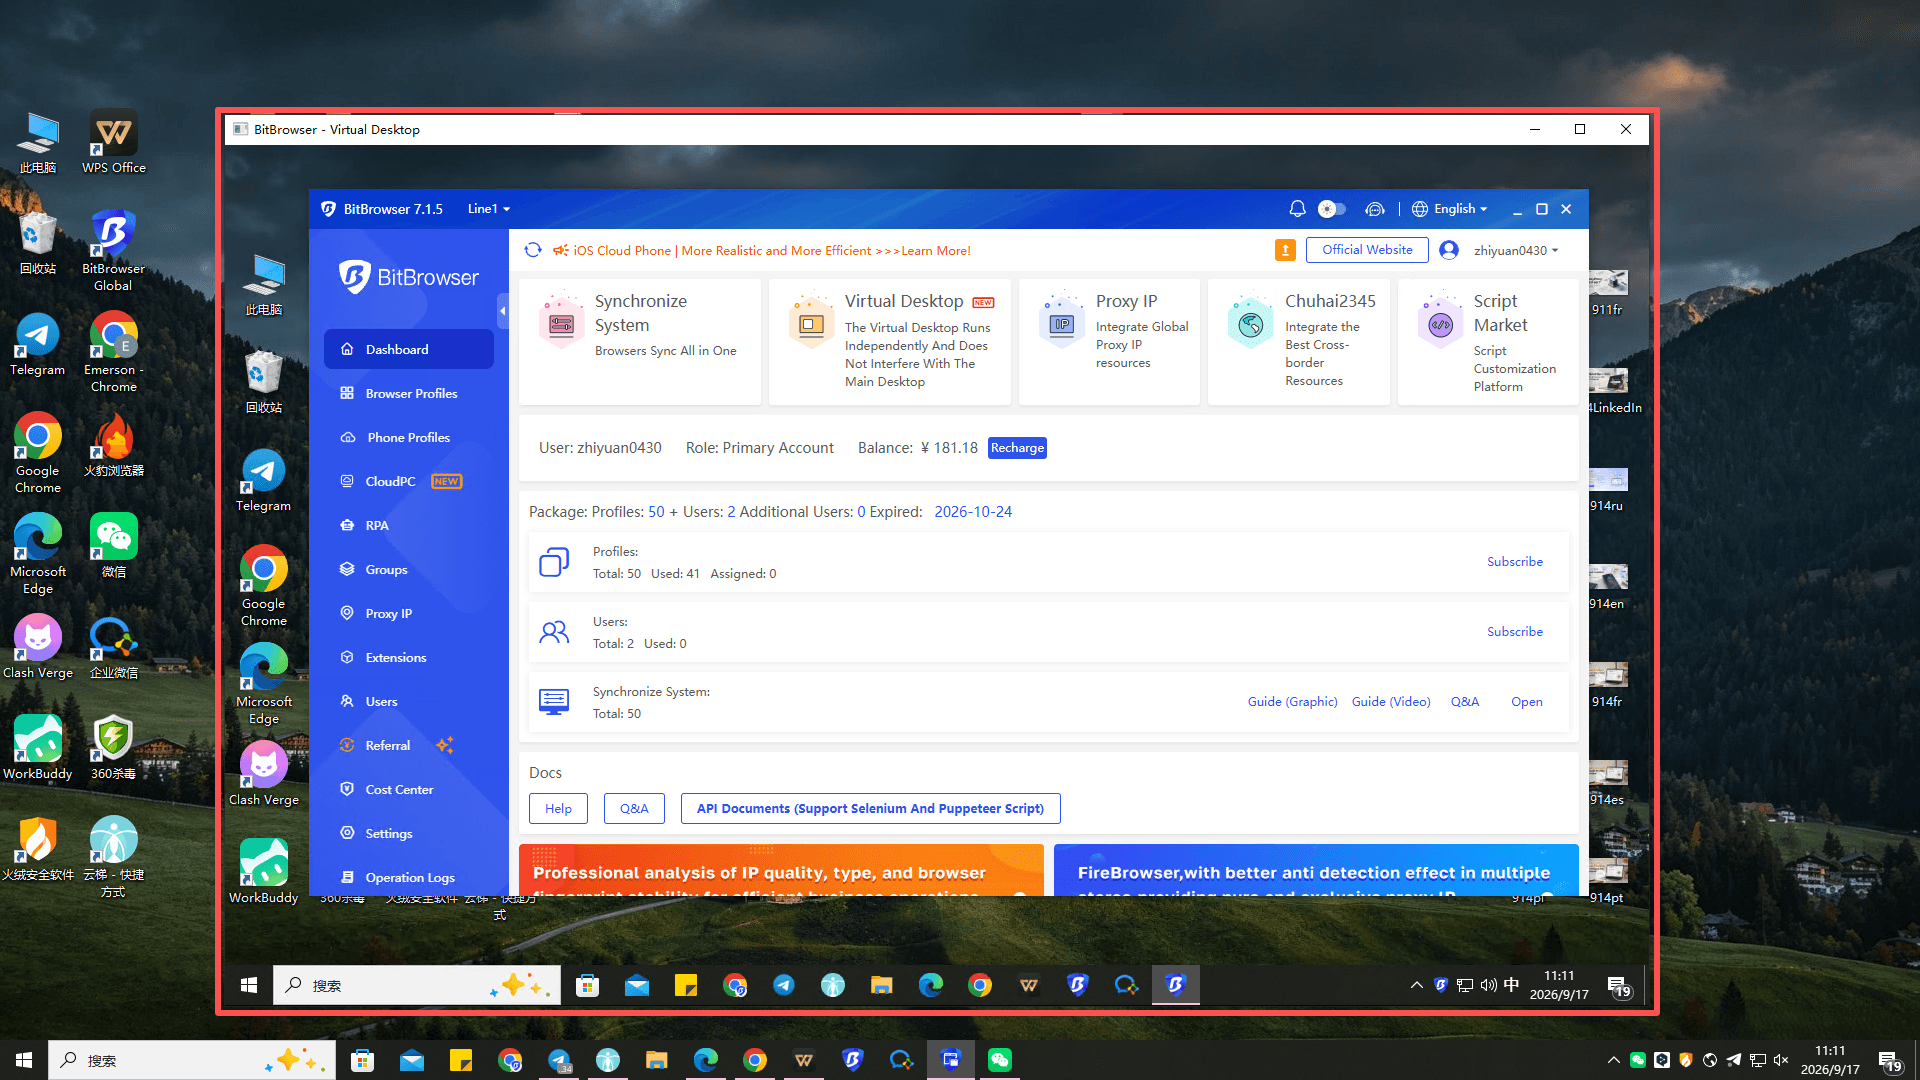
Task: Click the Help button under Docs
Action: (558, 808)
